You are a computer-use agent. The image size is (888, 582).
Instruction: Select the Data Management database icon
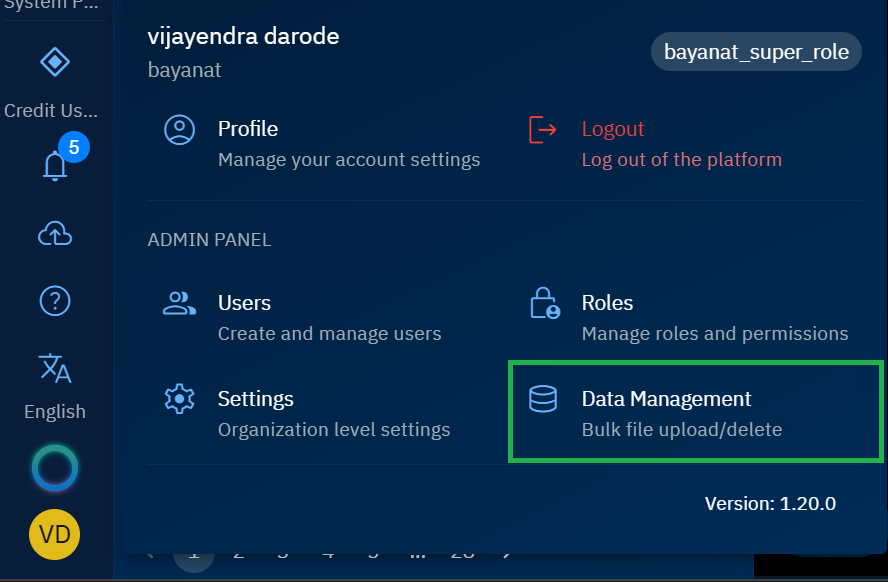543,398
